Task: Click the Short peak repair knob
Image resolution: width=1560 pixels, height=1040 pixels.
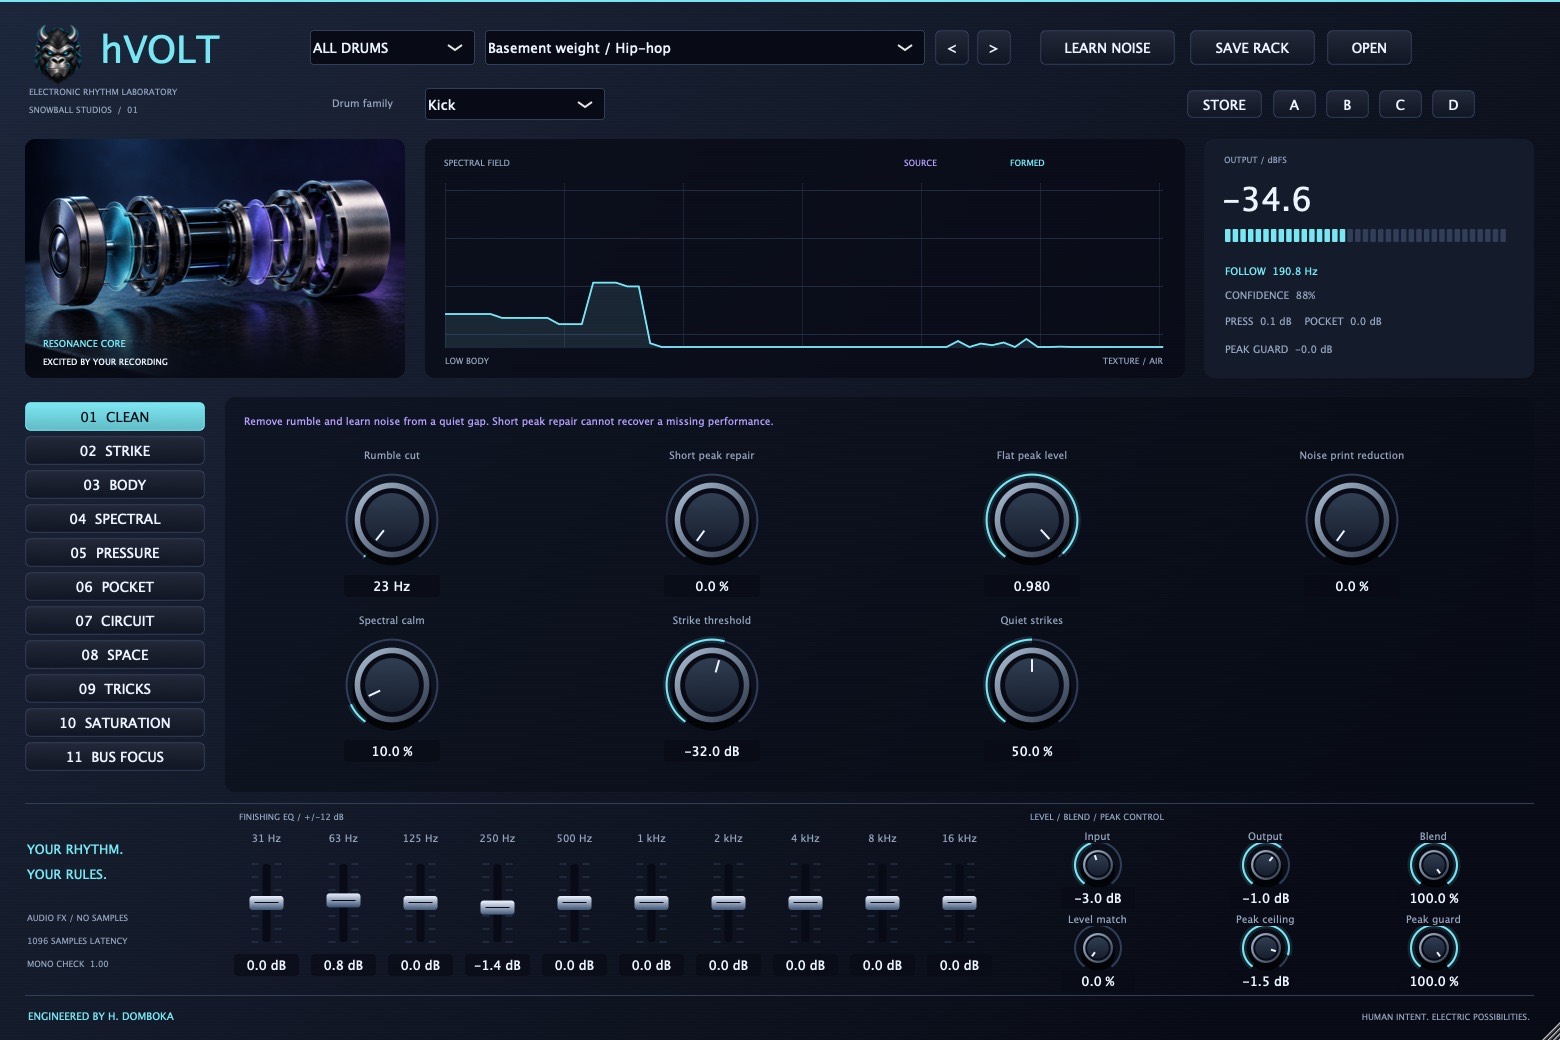Action: [712, 520]
